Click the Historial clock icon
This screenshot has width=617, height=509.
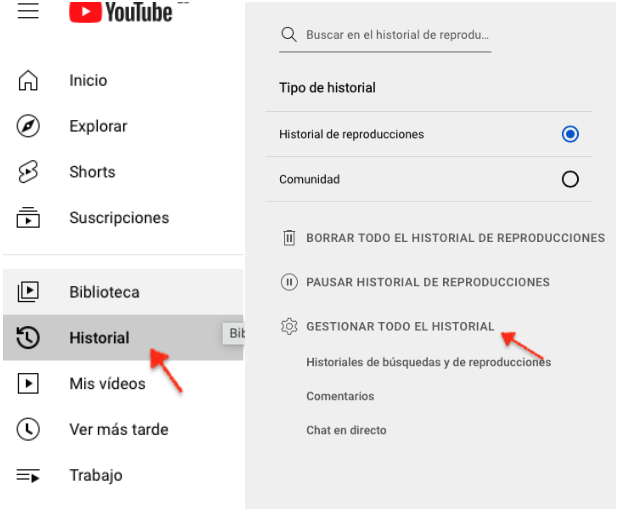28,337
